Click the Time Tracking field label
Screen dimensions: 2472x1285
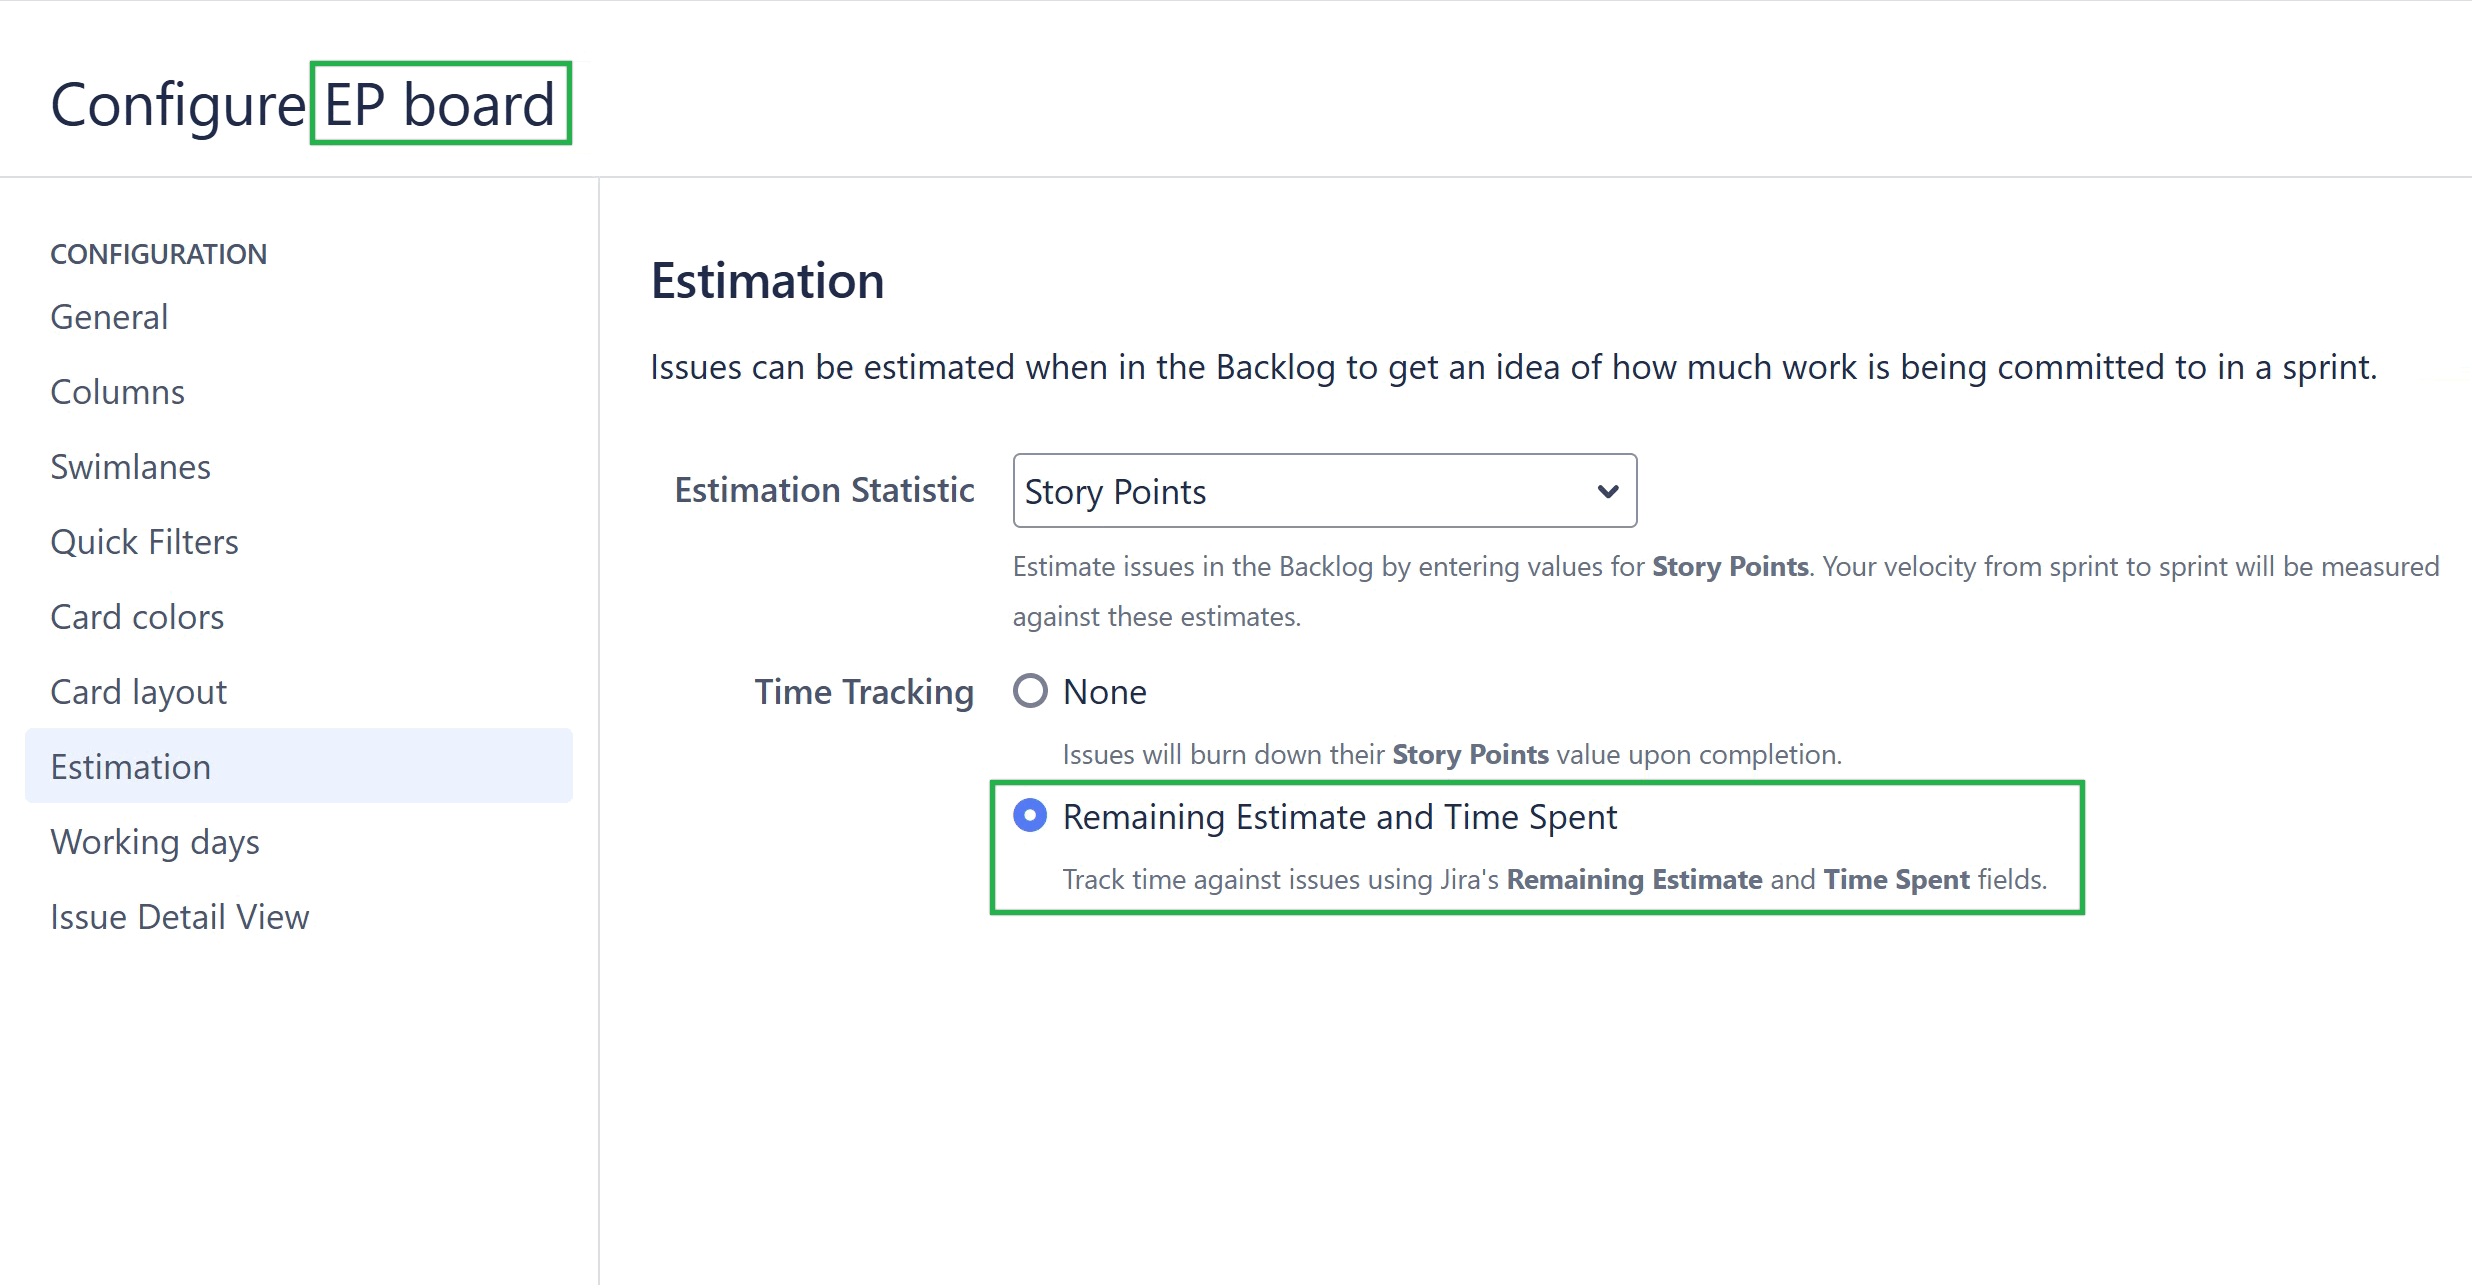click(x=864, y=692)
